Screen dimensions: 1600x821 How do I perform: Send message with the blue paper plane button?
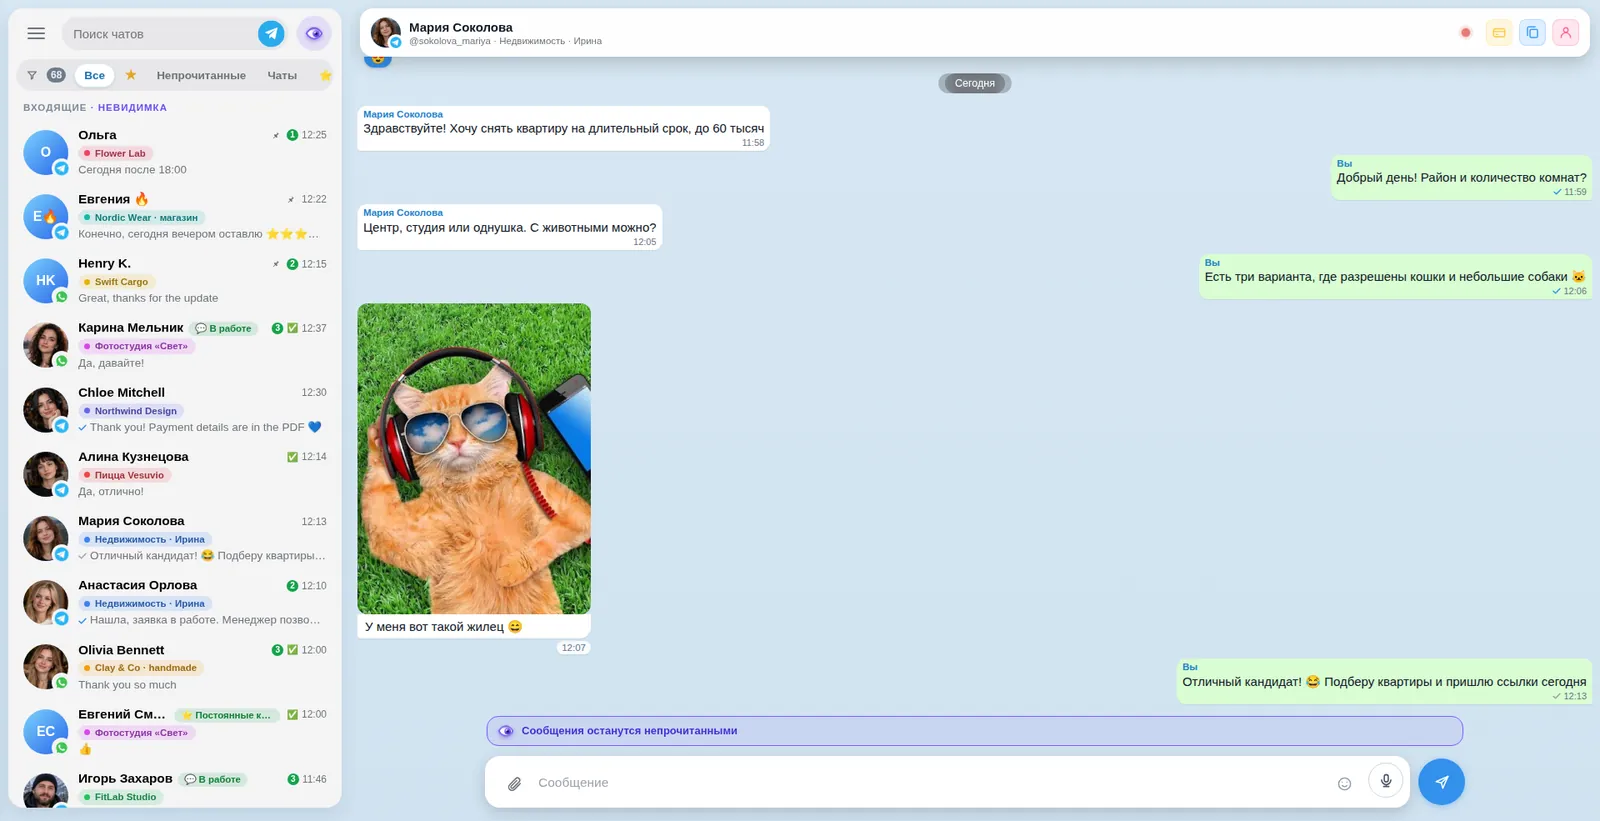[x=1441, y=782]
